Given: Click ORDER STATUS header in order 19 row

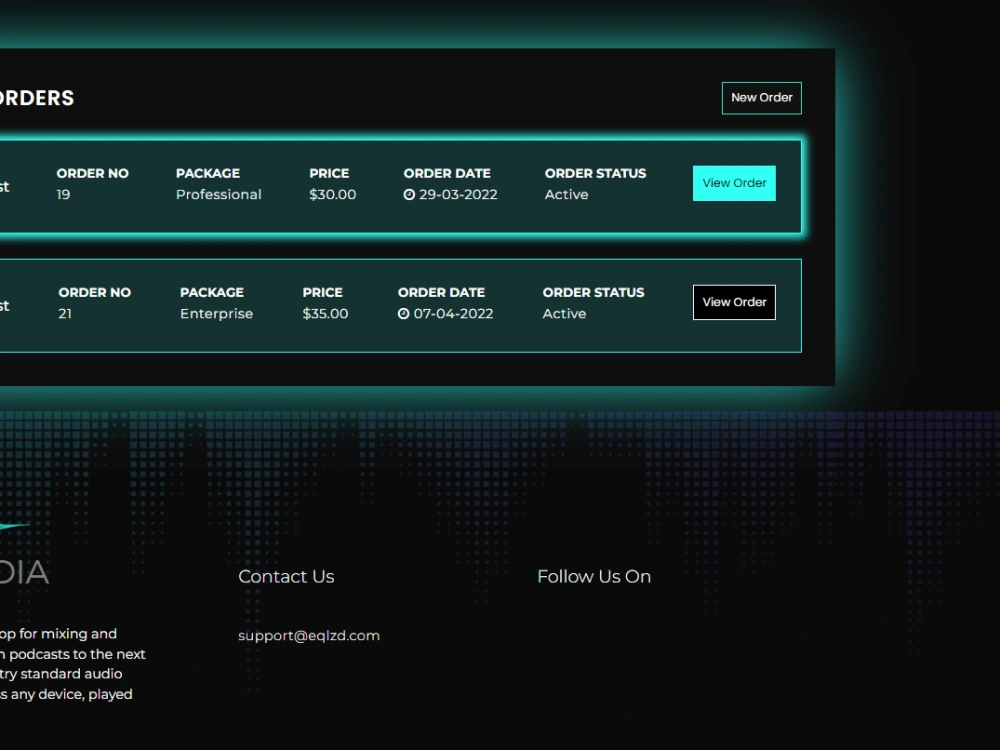Looking at the screenshot, I should 595,173.
